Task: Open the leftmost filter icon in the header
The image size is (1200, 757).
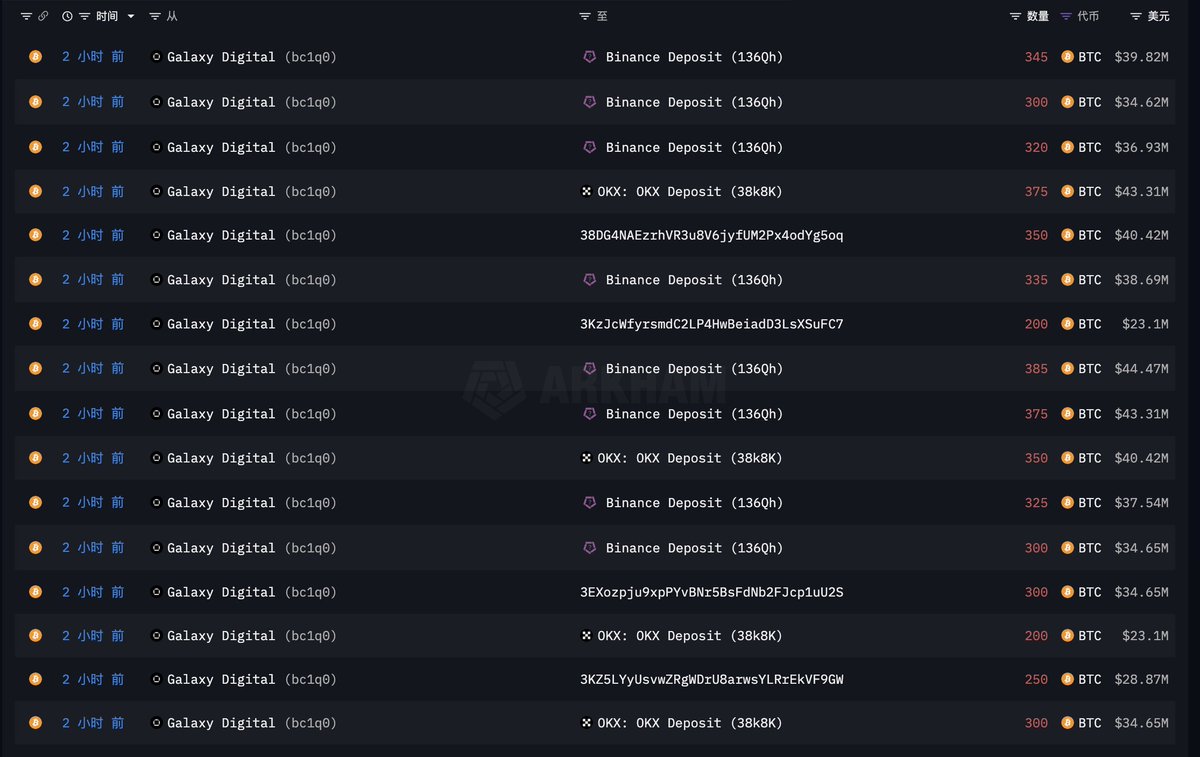Action: point(26,16)
